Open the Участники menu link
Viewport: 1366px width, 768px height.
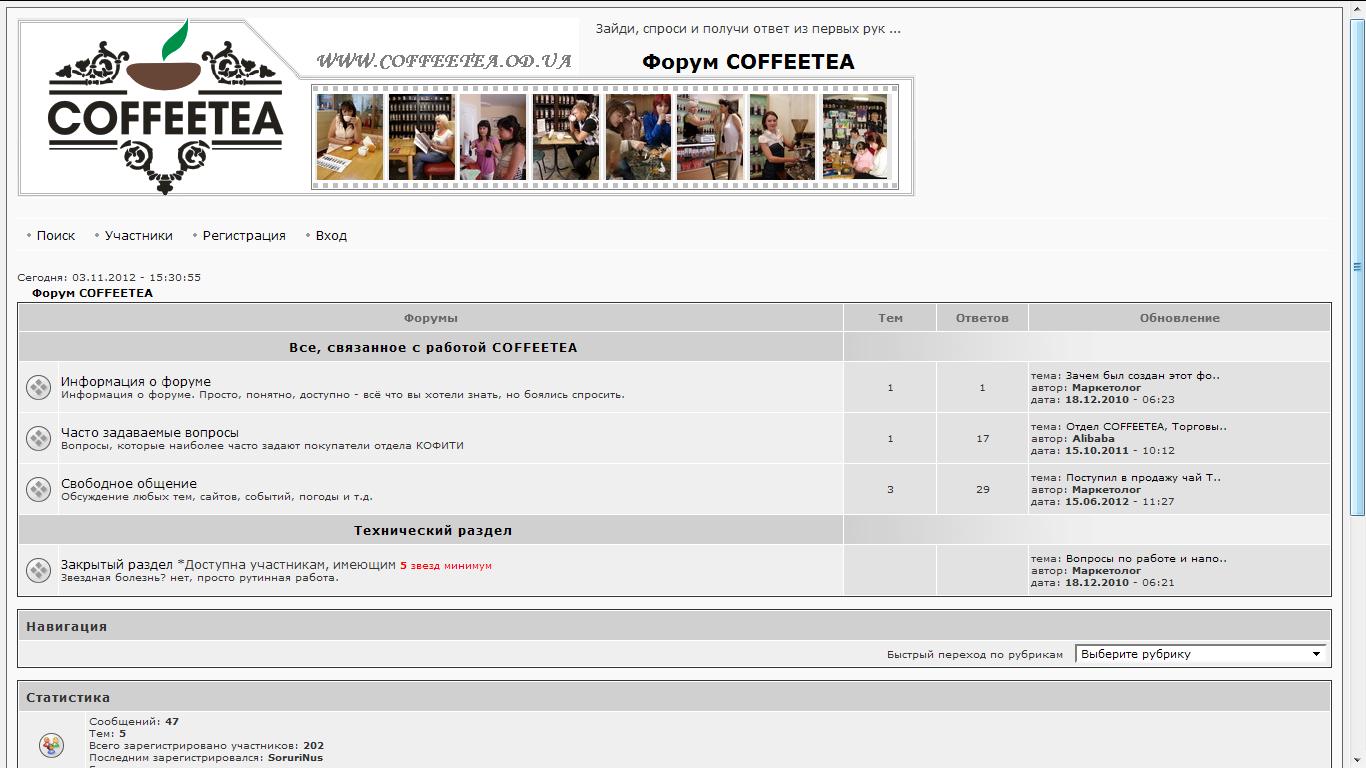point(139,236)
